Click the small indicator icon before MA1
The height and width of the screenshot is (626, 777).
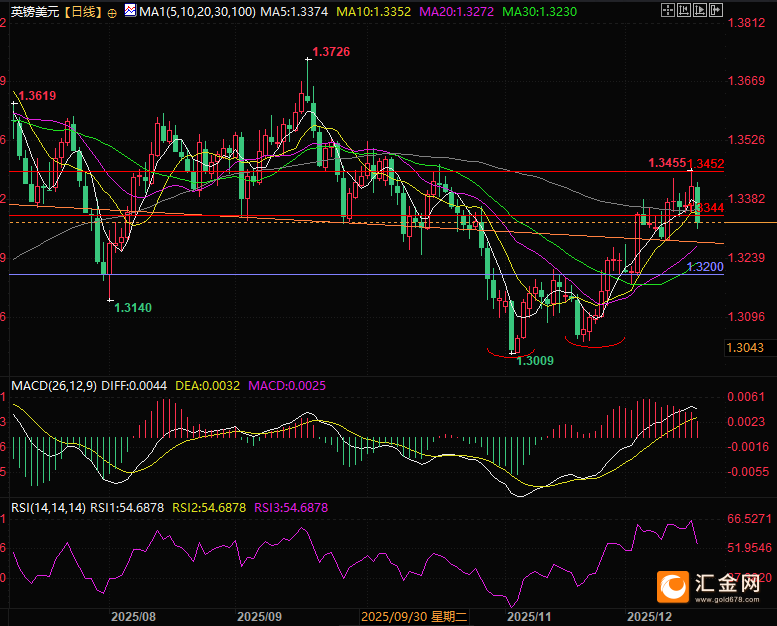[128, 12]
